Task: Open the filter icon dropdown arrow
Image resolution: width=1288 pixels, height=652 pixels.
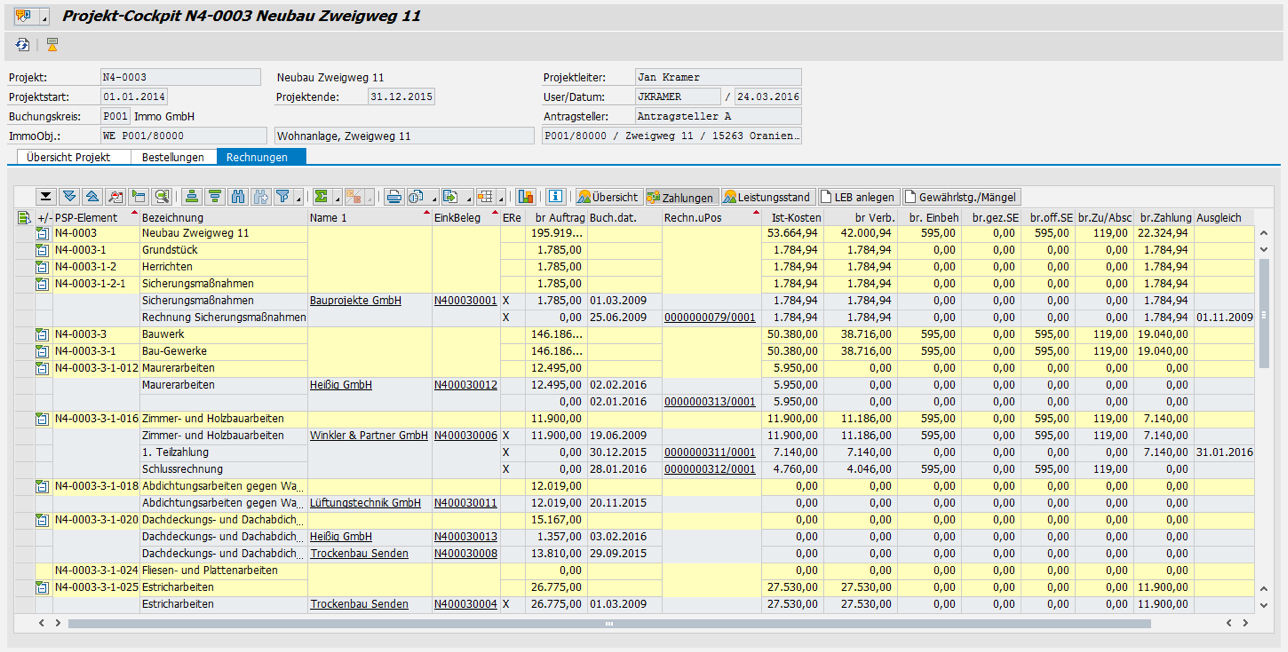Action: click(x=299, y=198)
